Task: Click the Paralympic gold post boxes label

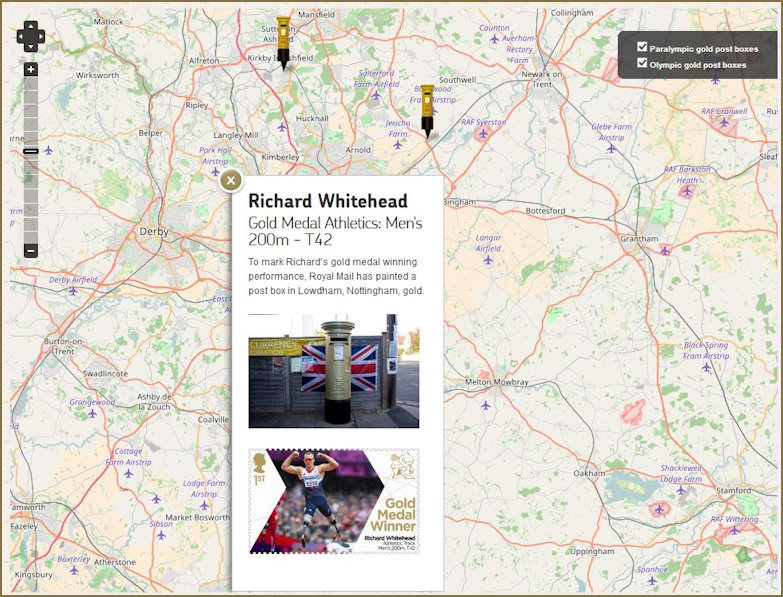Action: (x=703, y=48)
